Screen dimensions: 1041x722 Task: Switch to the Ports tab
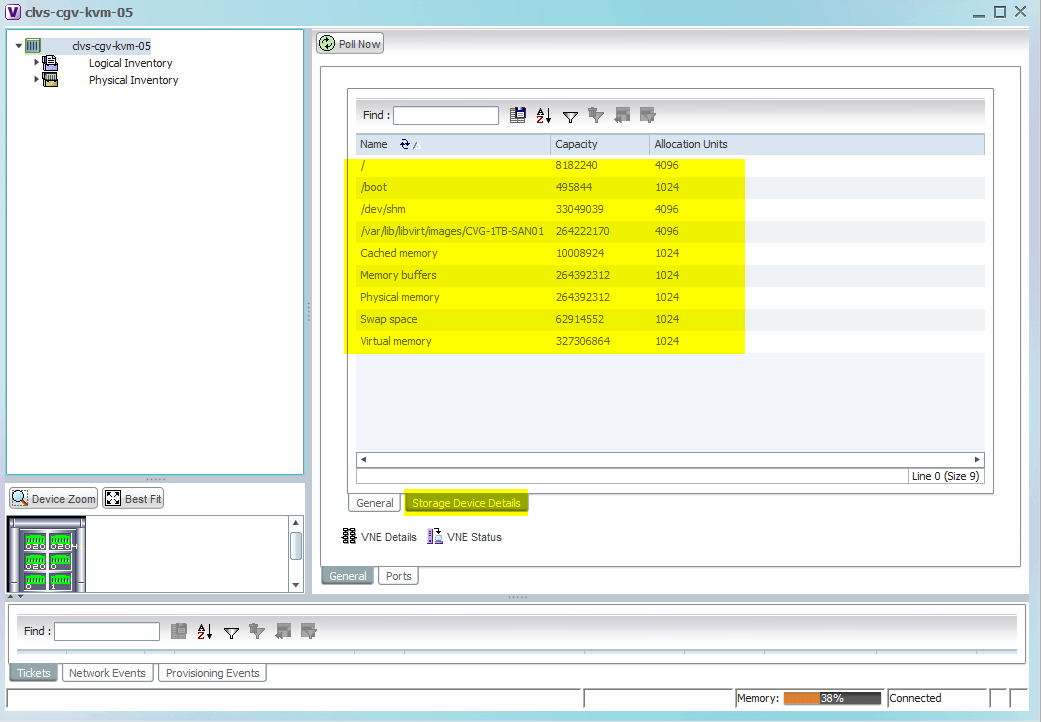tap(398, 575)
